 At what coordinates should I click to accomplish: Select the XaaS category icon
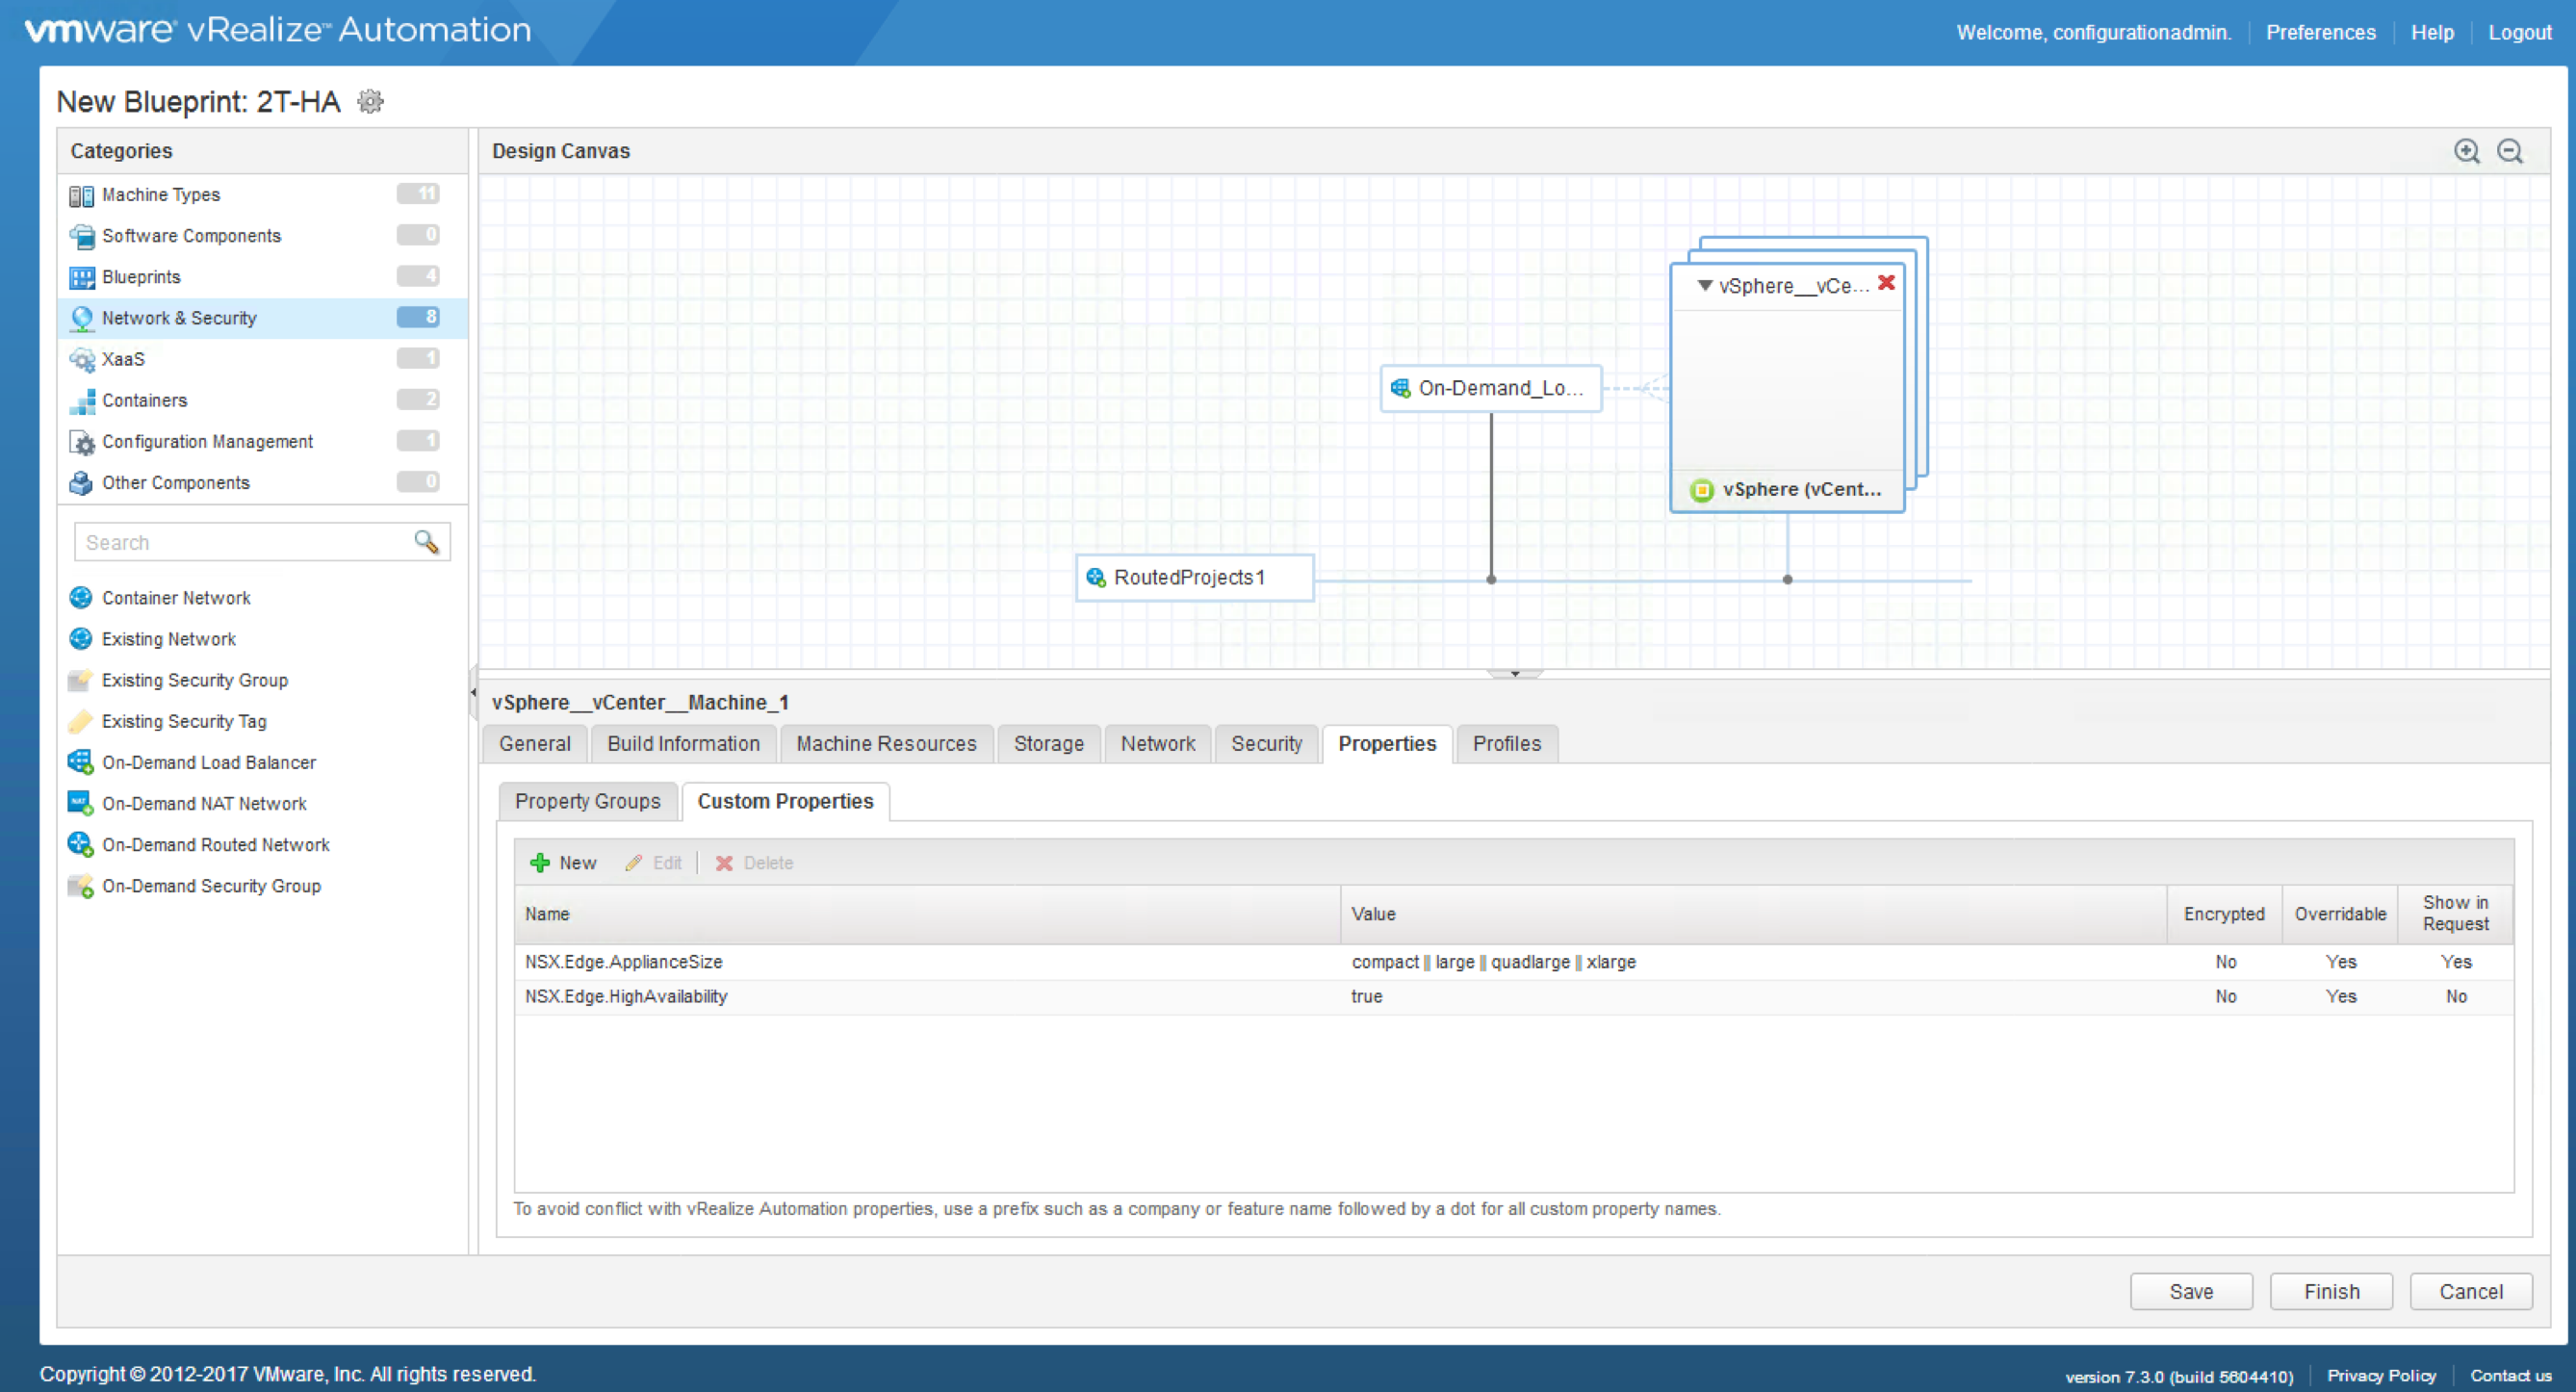click(81, 359)
